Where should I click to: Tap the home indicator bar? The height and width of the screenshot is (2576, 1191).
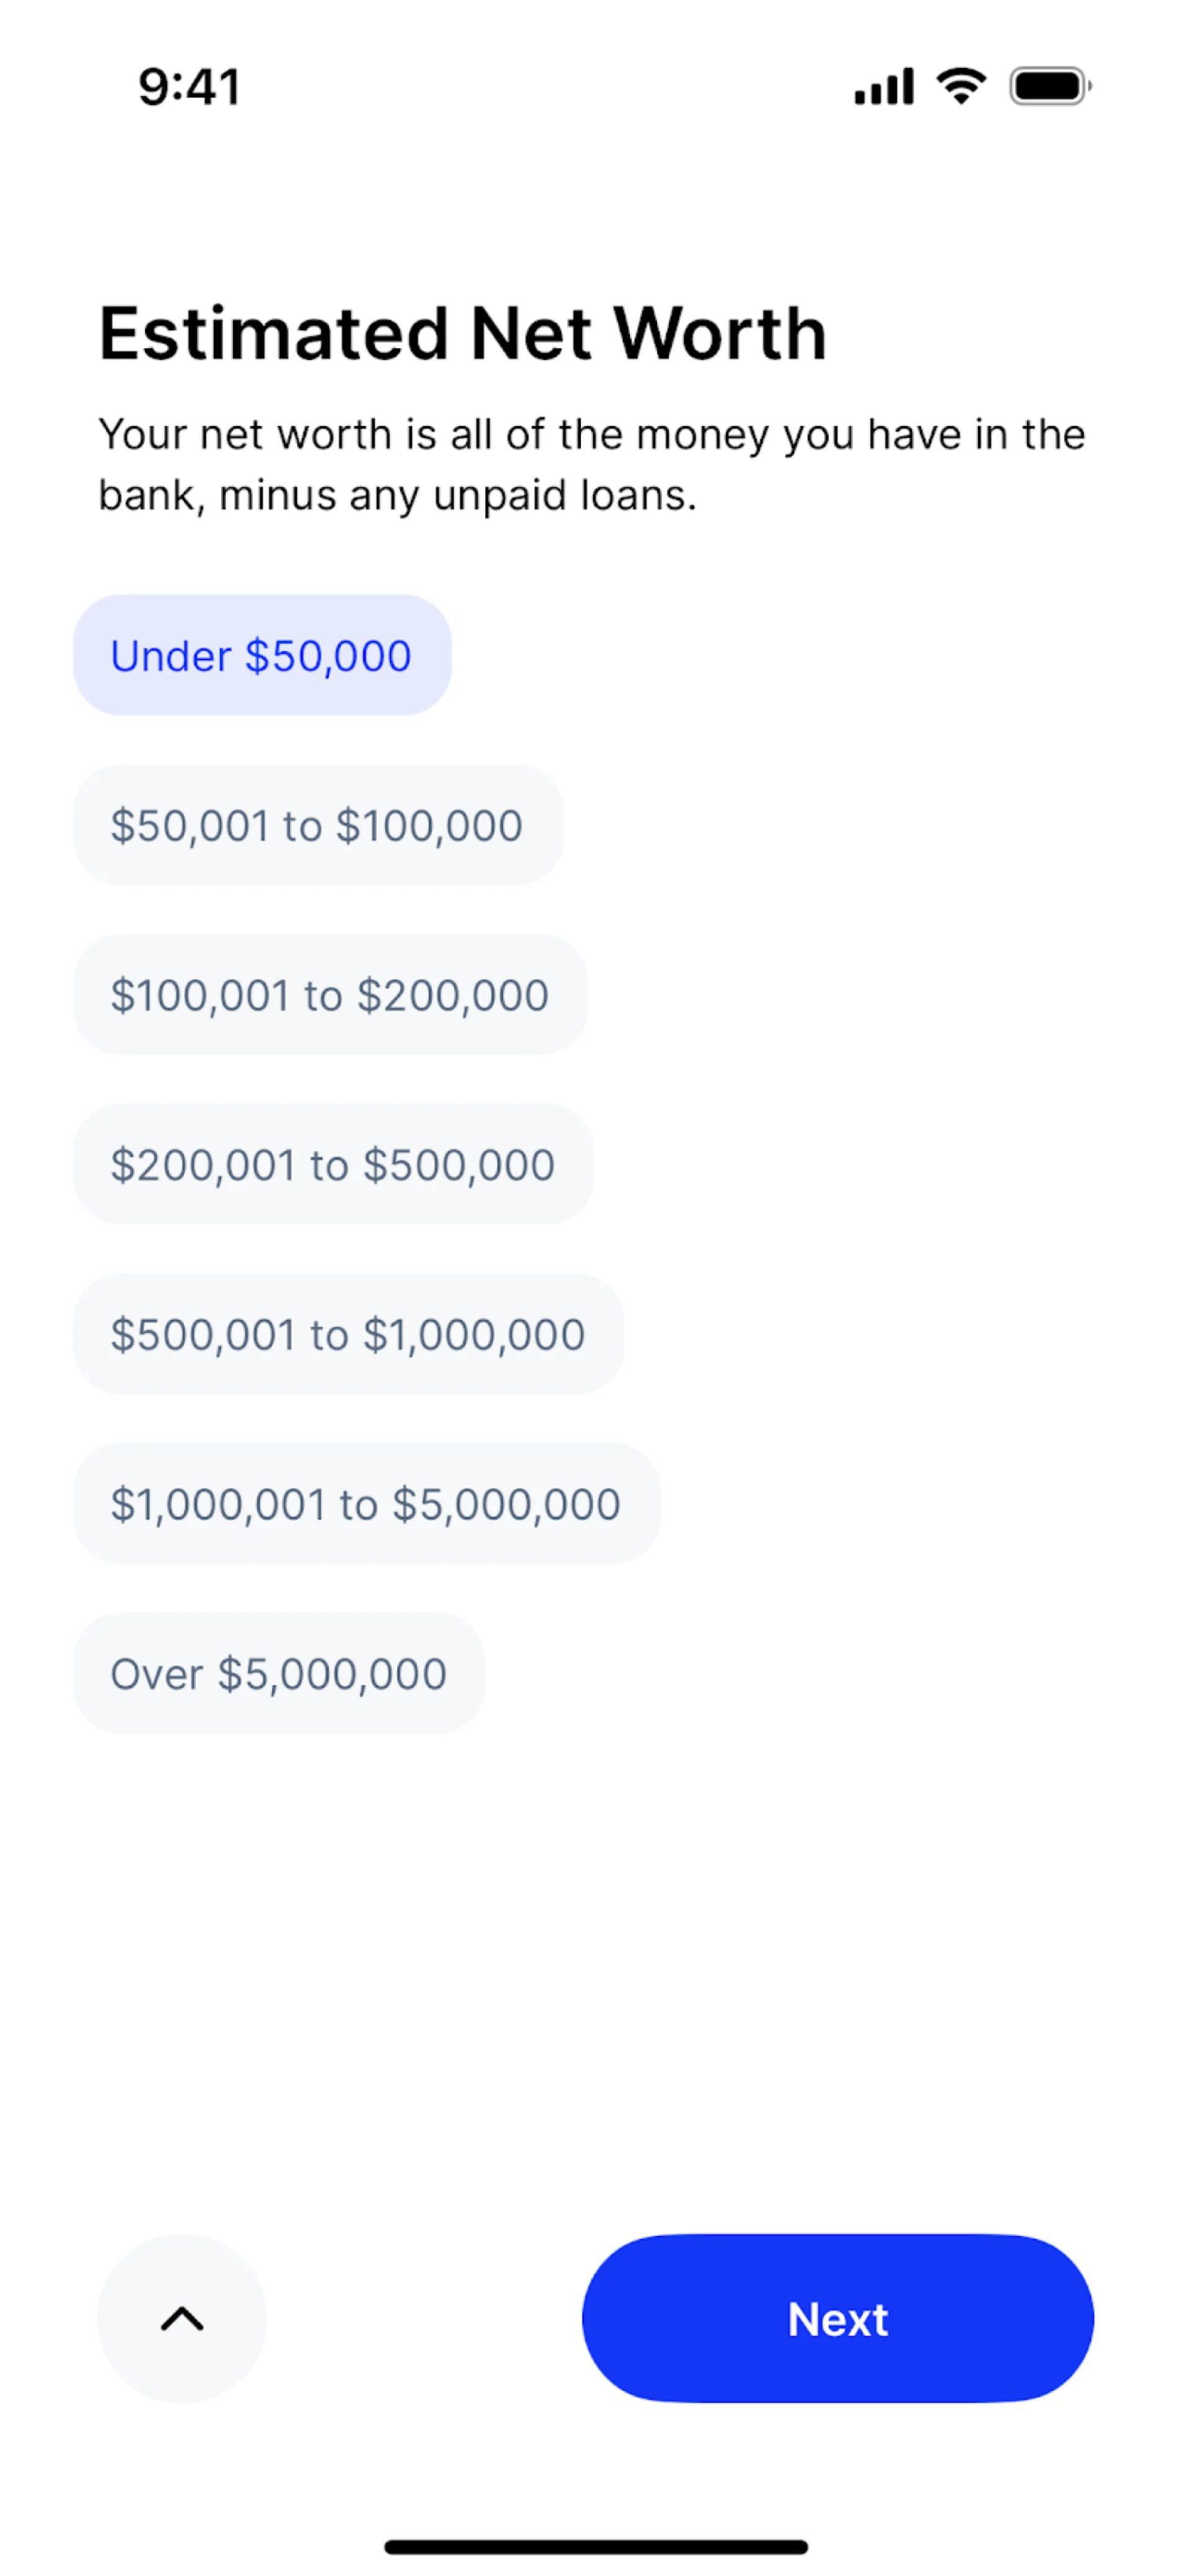coord(596,2546)
